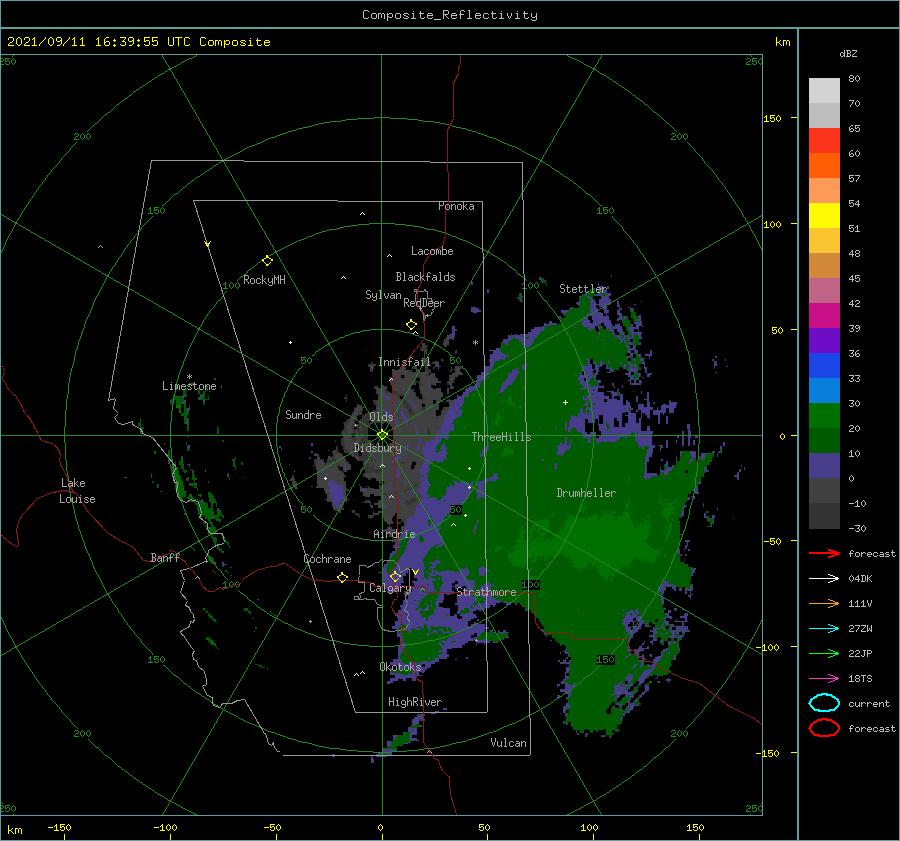
Task: Select the bright blue 33–36 dBZ swatch
Action: coord(824,365)
